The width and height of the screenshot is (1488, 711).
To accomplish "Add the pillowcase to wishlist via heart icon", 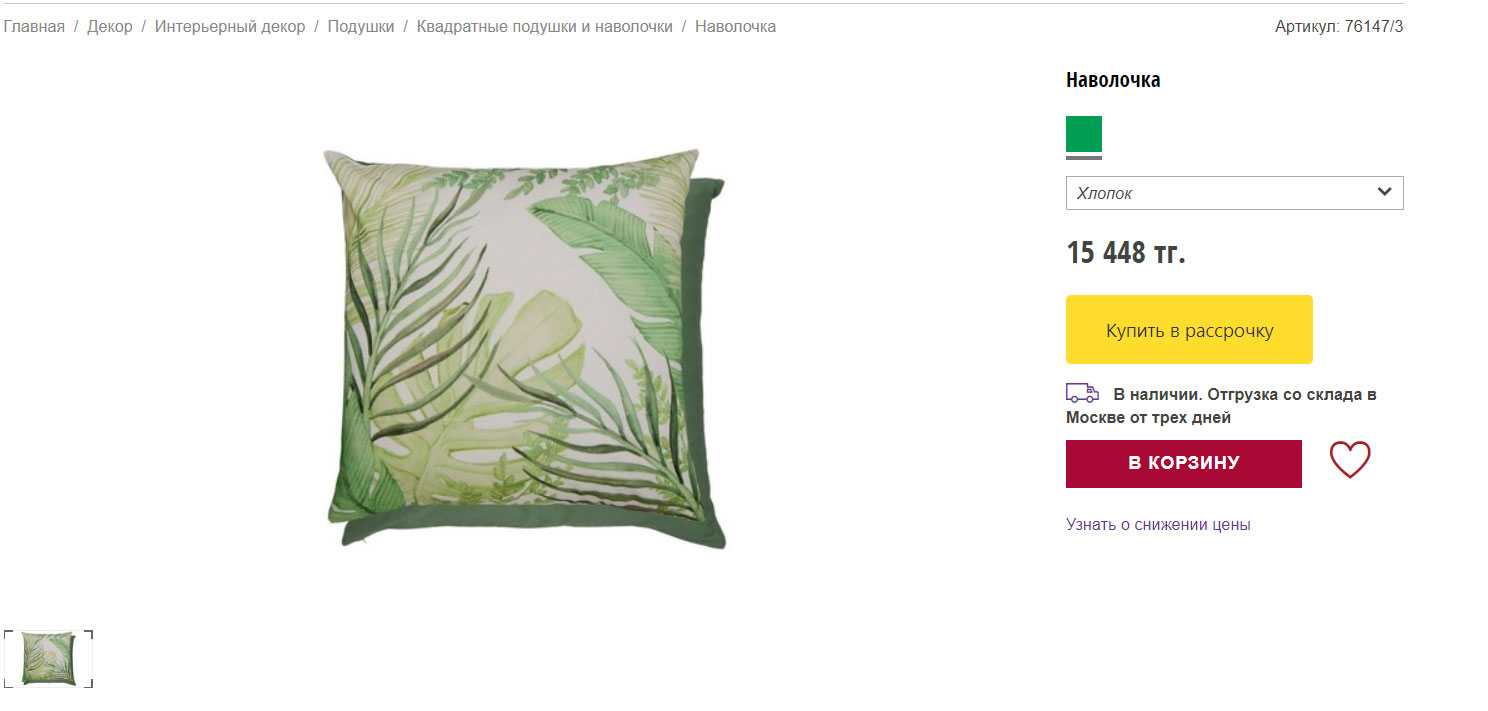I will coord(1349,460).
